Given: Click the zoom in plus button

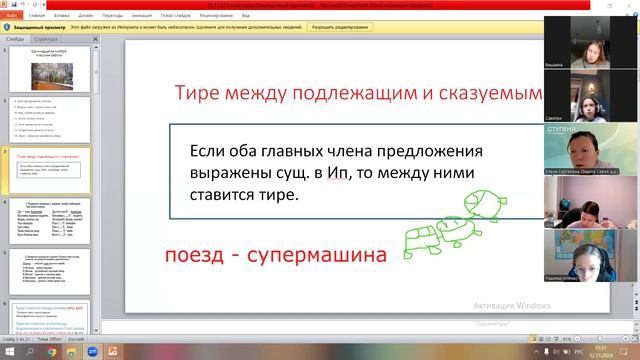Looking at the screenshot, I should point(626,339).
